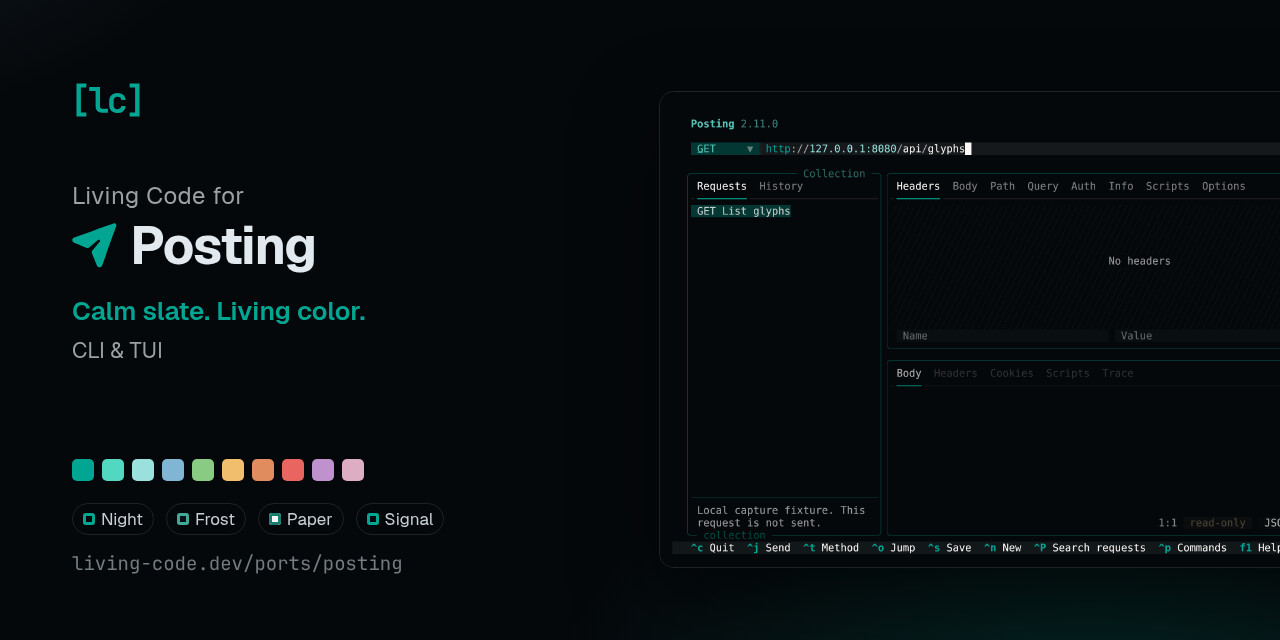Click the read-only status indicator
The width and height of the screenshot is (1280, 640).
pyautogui.click(x=1218, y=523)
